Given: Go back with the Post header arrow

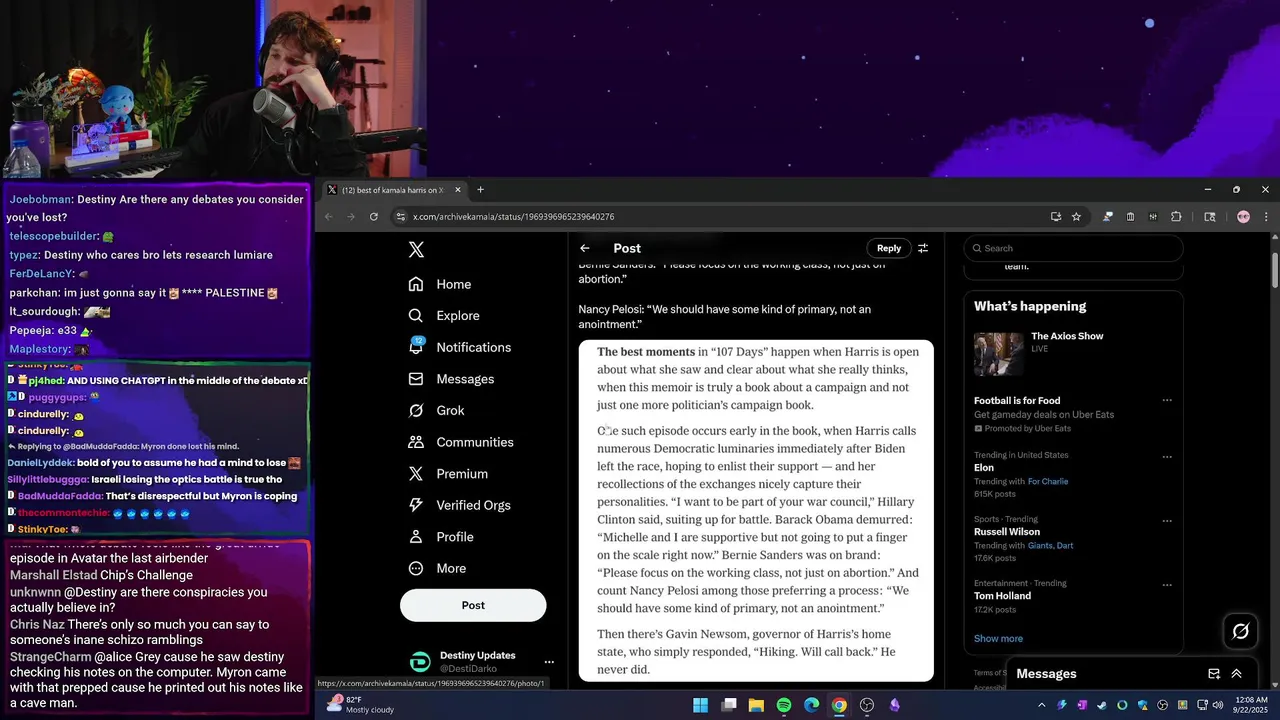Looking at the screenshot, I should 585,248.
